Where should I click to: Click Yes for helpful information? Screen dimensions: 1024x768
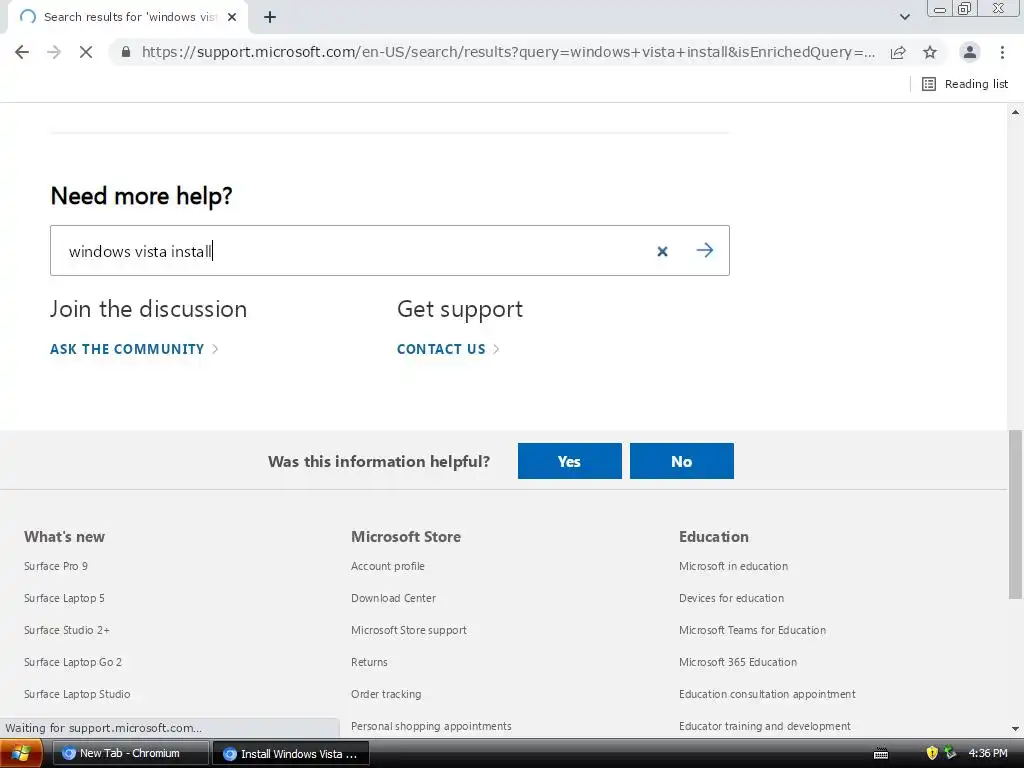(x=569, y=461)
